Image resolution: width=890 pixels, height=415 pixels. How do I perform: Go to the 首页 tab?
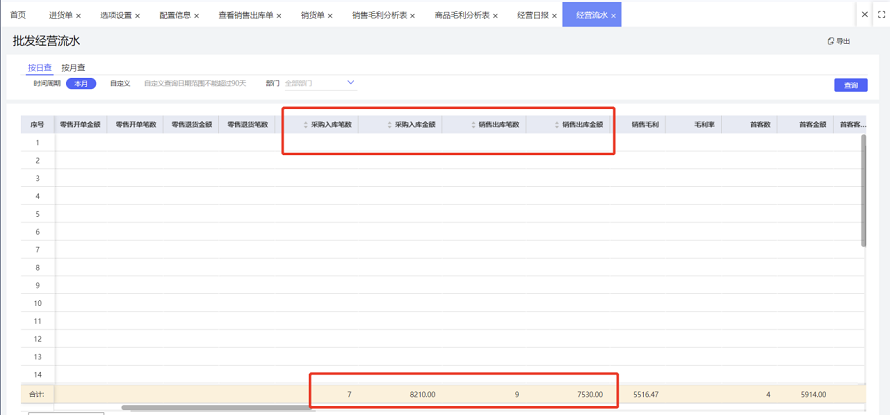pyautogui.click(x=18, y=15)
